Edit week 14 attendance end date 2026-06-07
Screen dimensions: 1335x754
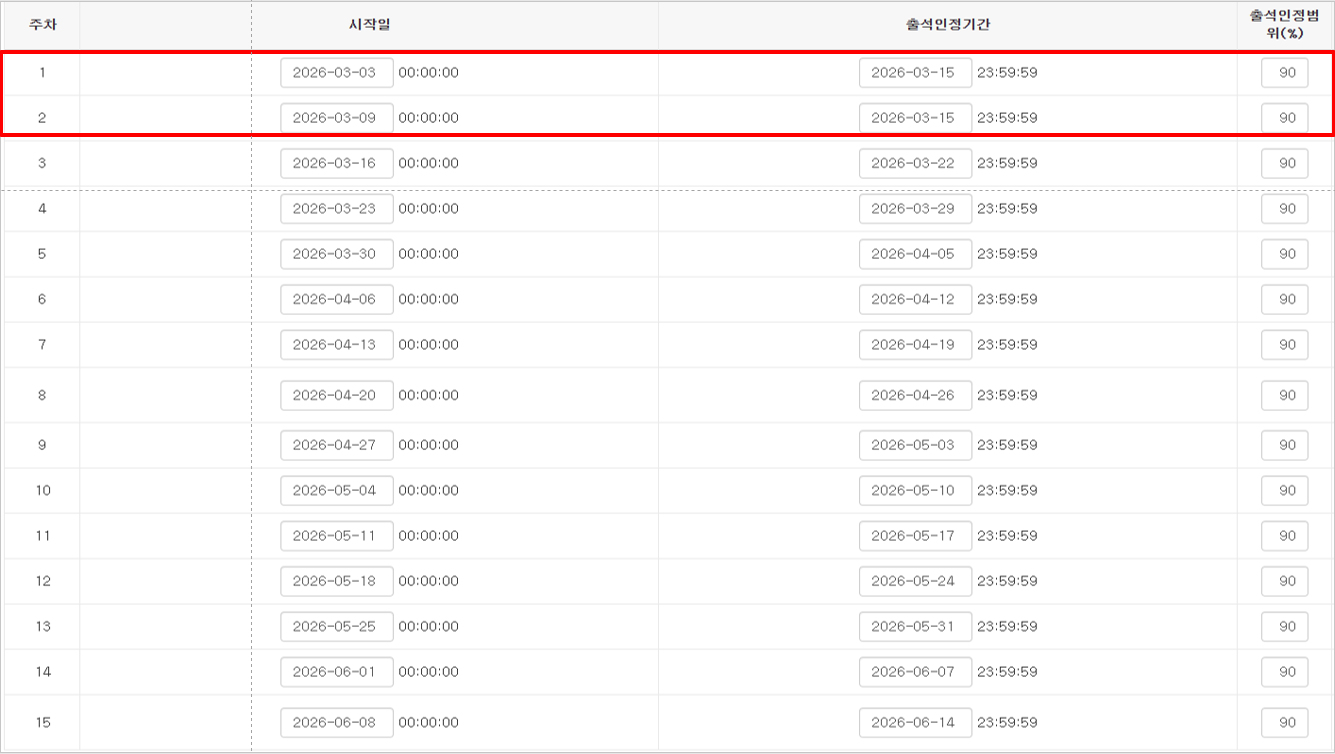(x=914, y=672)
